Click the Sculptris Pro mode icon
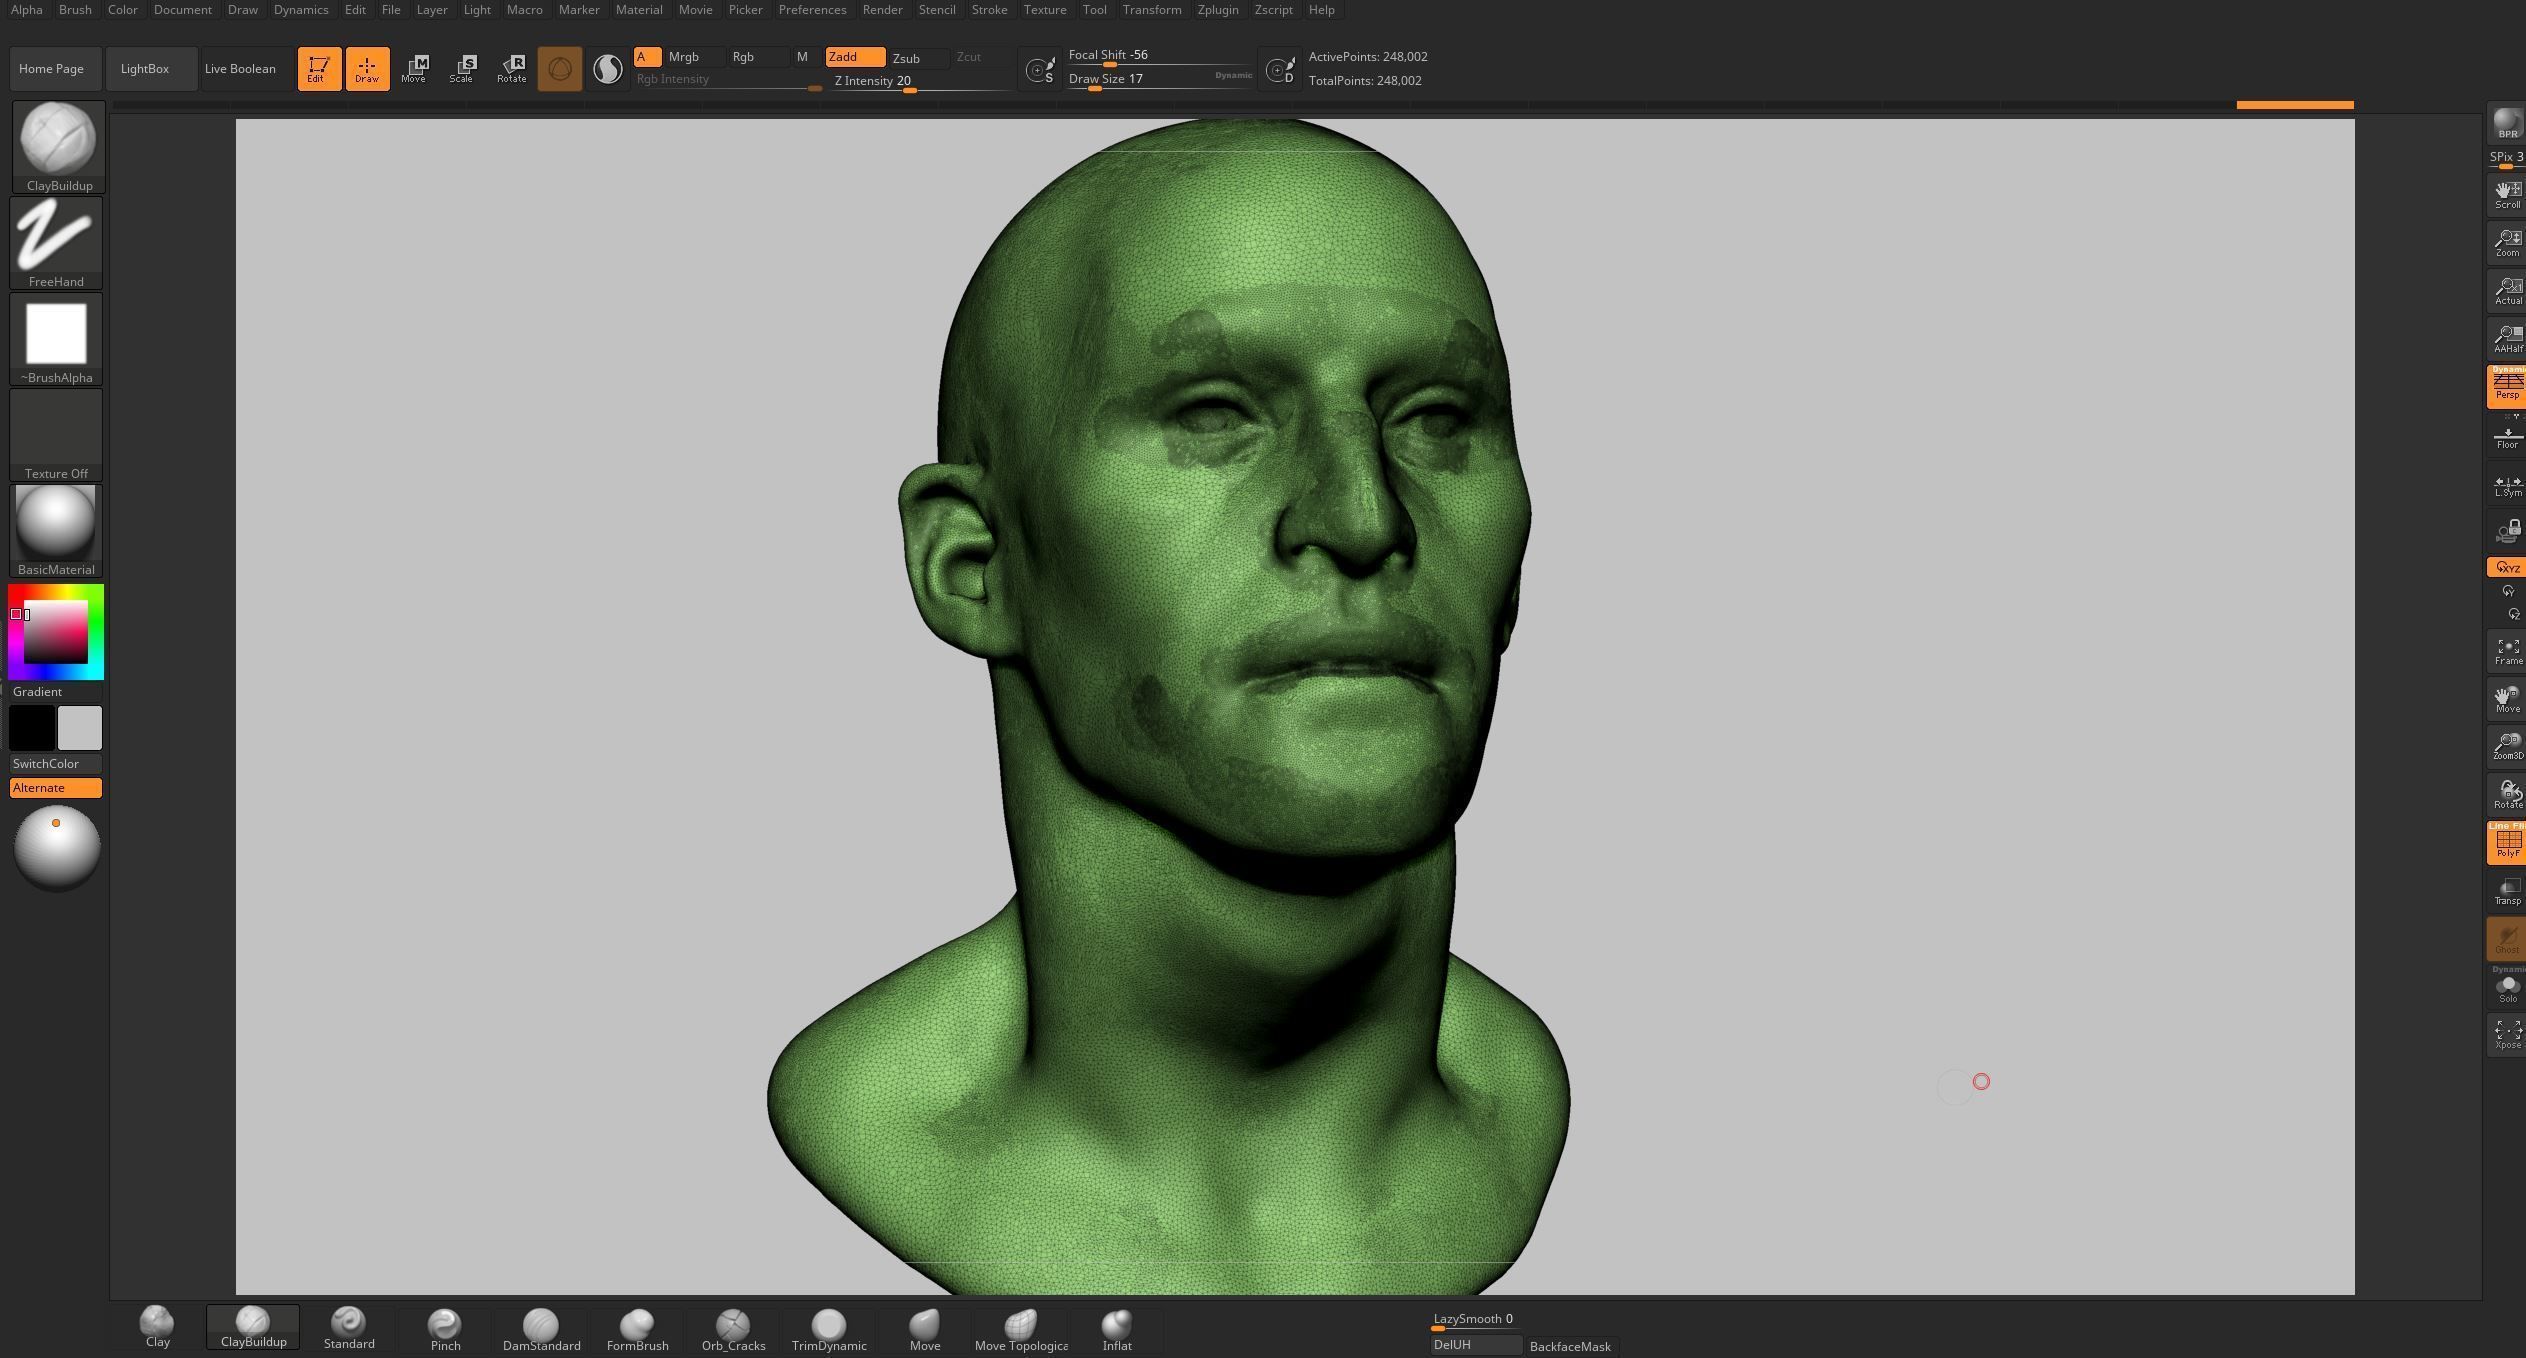Viewport: 2526px width, 1358px height. click(x=607, y=69)
